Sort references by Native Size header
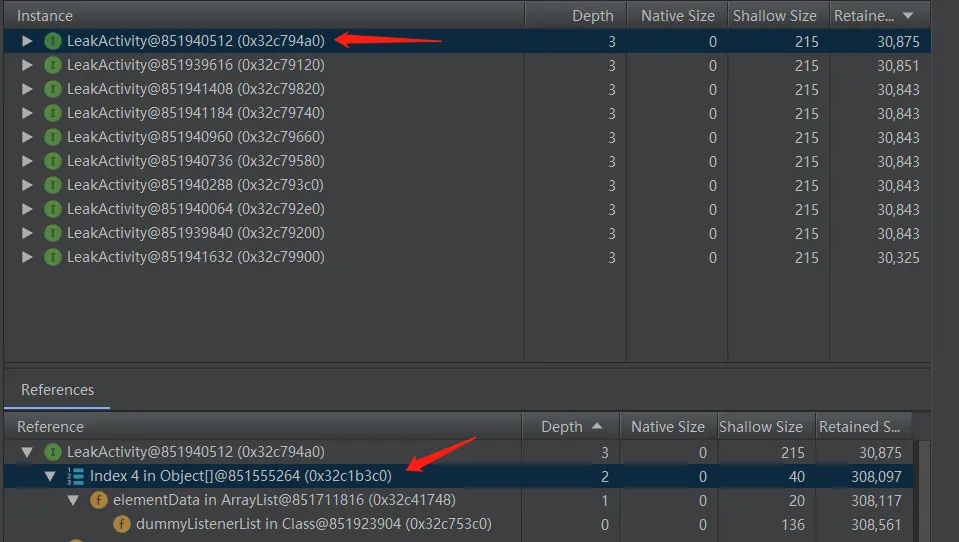The width and height of the screenshot is (959, 542). point(668,426)
